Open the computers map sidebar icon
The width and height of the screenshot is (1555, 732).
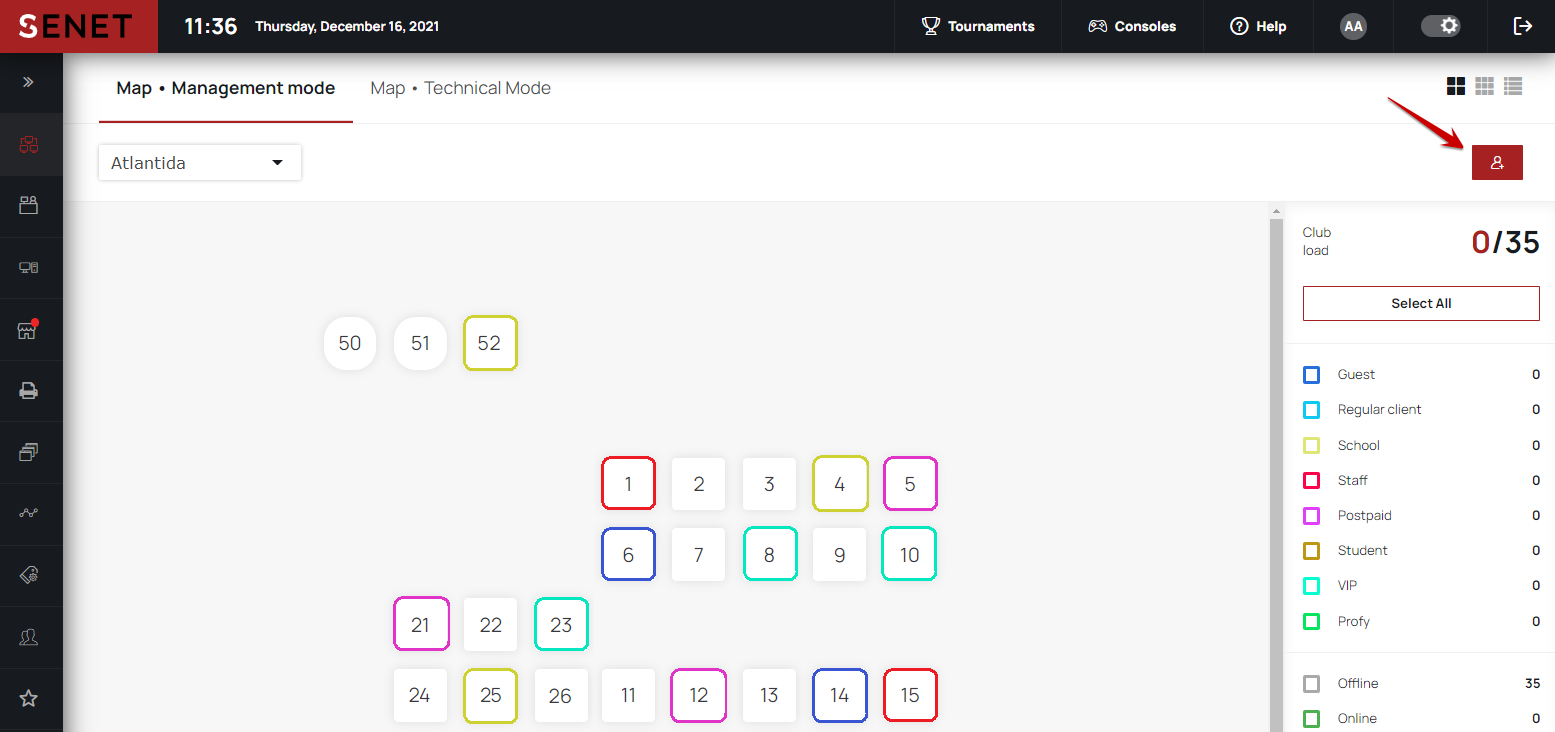(28, 145)
